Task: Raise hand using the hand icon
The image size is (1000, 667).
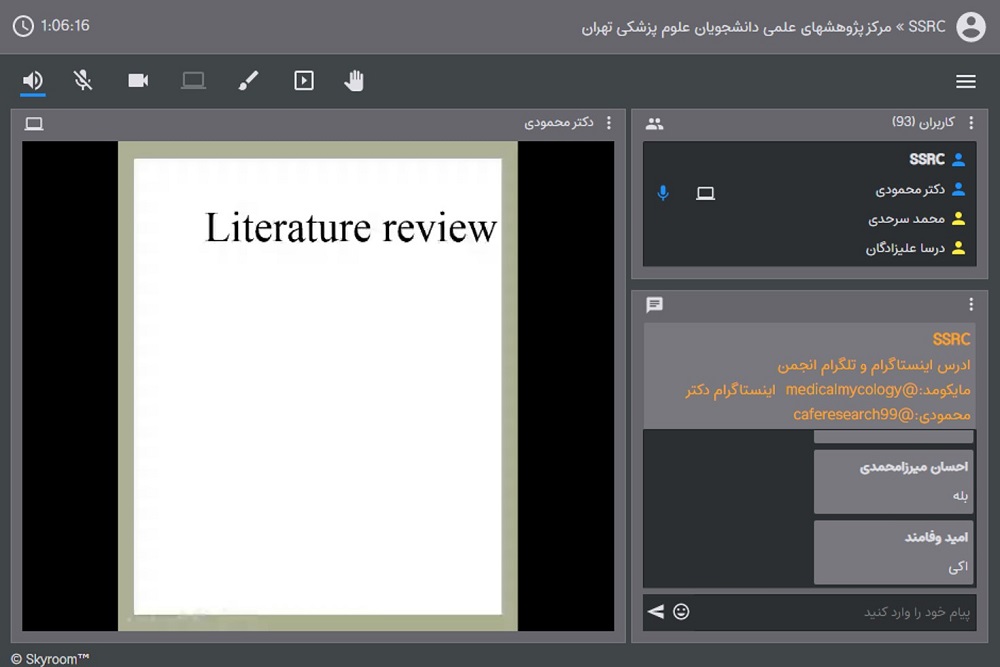Action: click(354, 81)
